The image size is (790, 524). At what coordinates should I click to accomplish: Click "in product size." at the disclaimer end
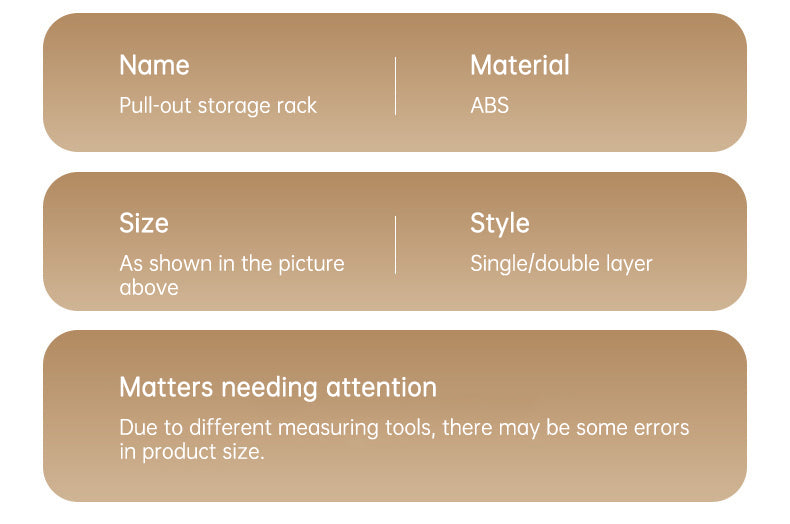pyautogui.click(x=192, y=452)
